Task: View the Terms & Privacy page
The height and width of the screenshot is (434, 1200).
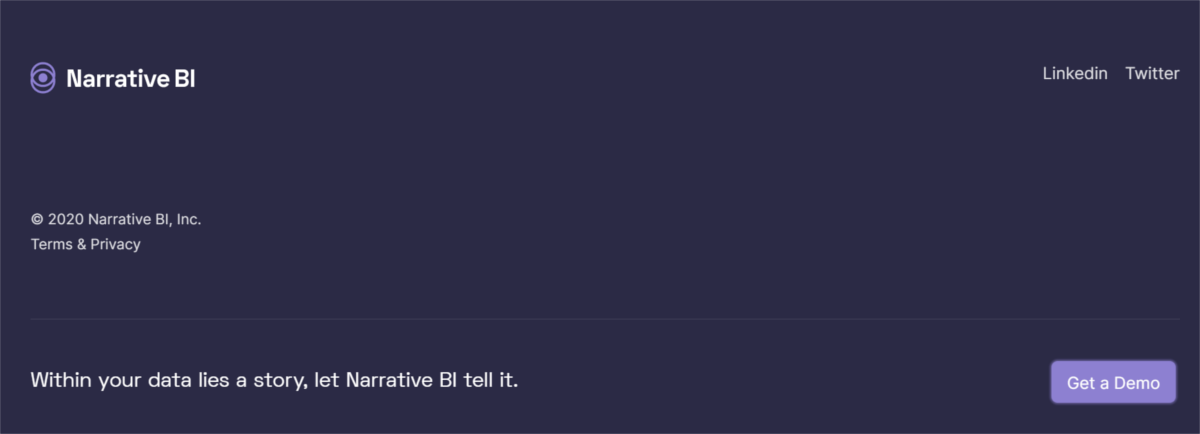Action: 86,244
